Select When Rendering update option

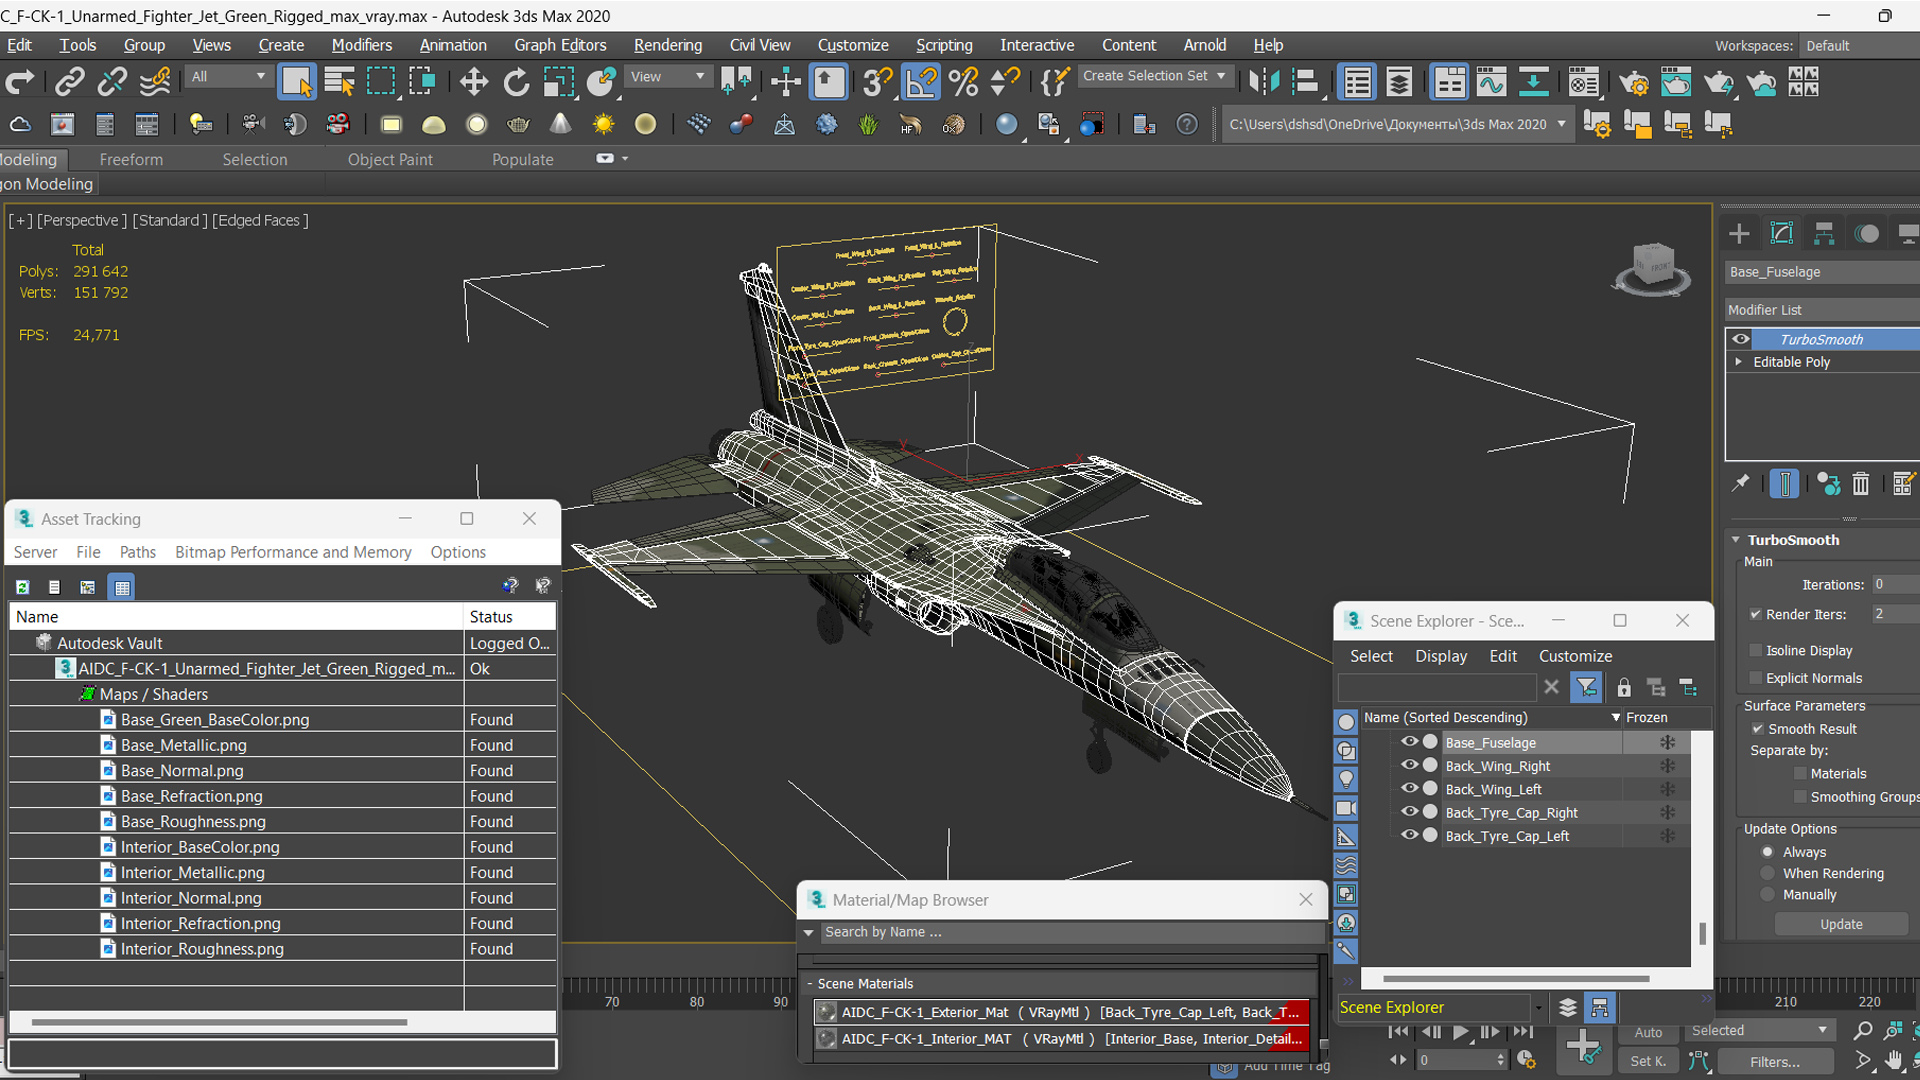click(1768, 873)
